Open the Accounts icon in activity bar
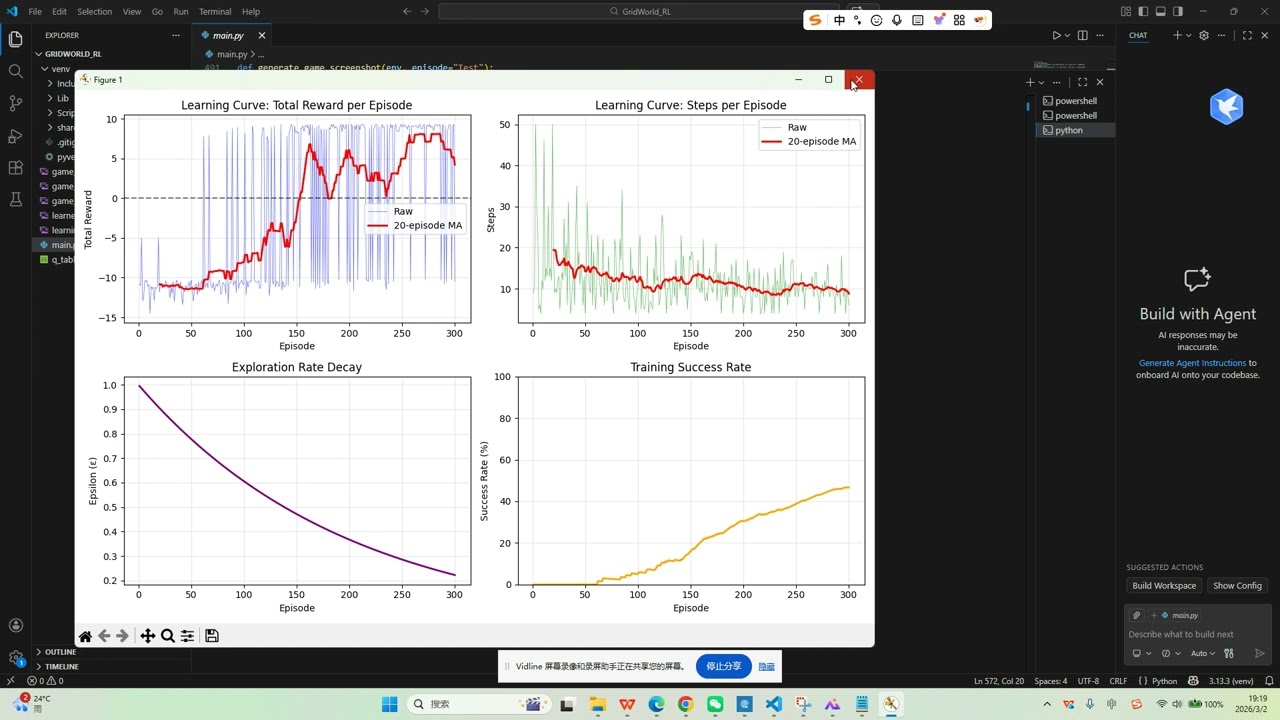 pyautogui.click(x=15, y=626)
